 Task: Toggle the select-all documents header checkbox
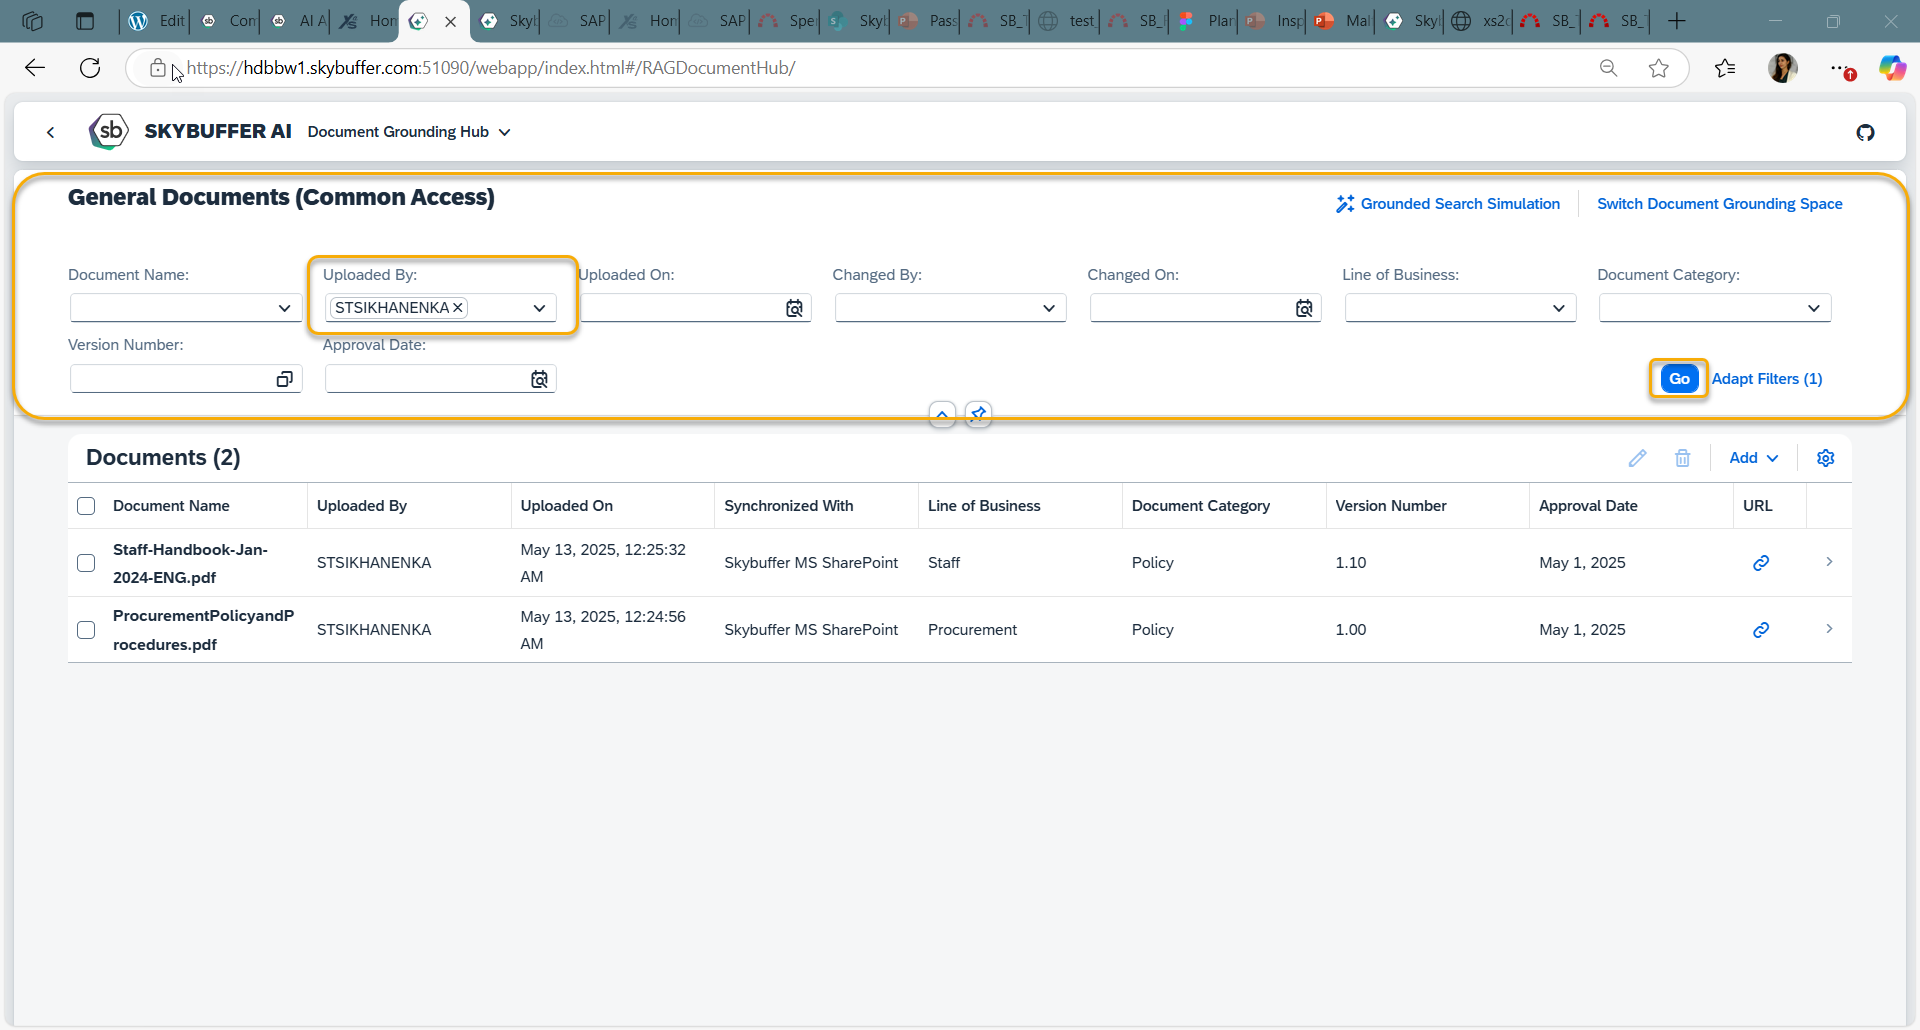point(86,506)
